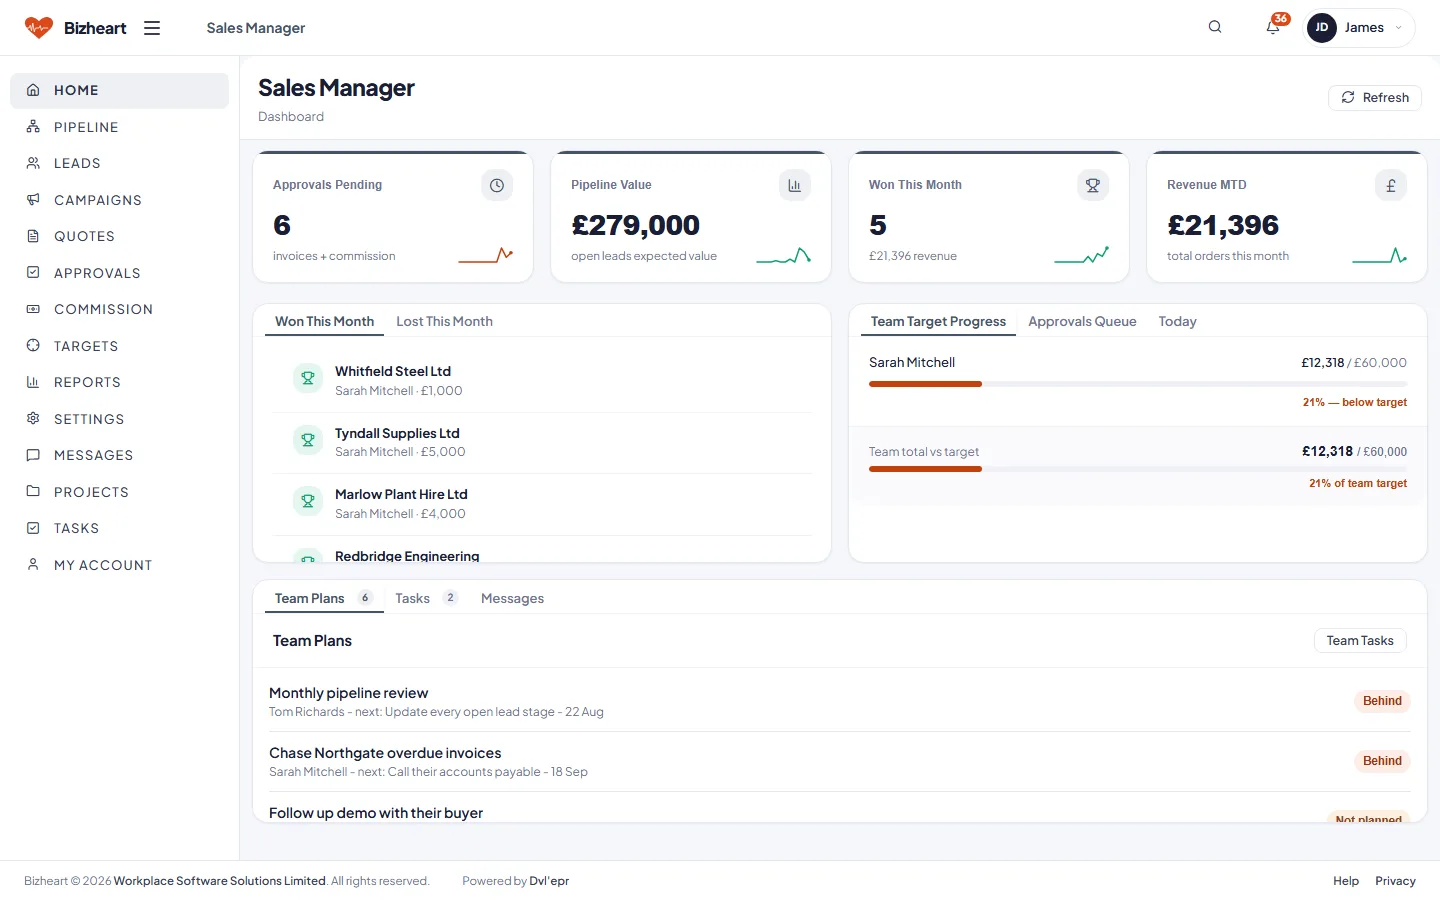Expand the James user dropdown chevron

click(1398, 28)
